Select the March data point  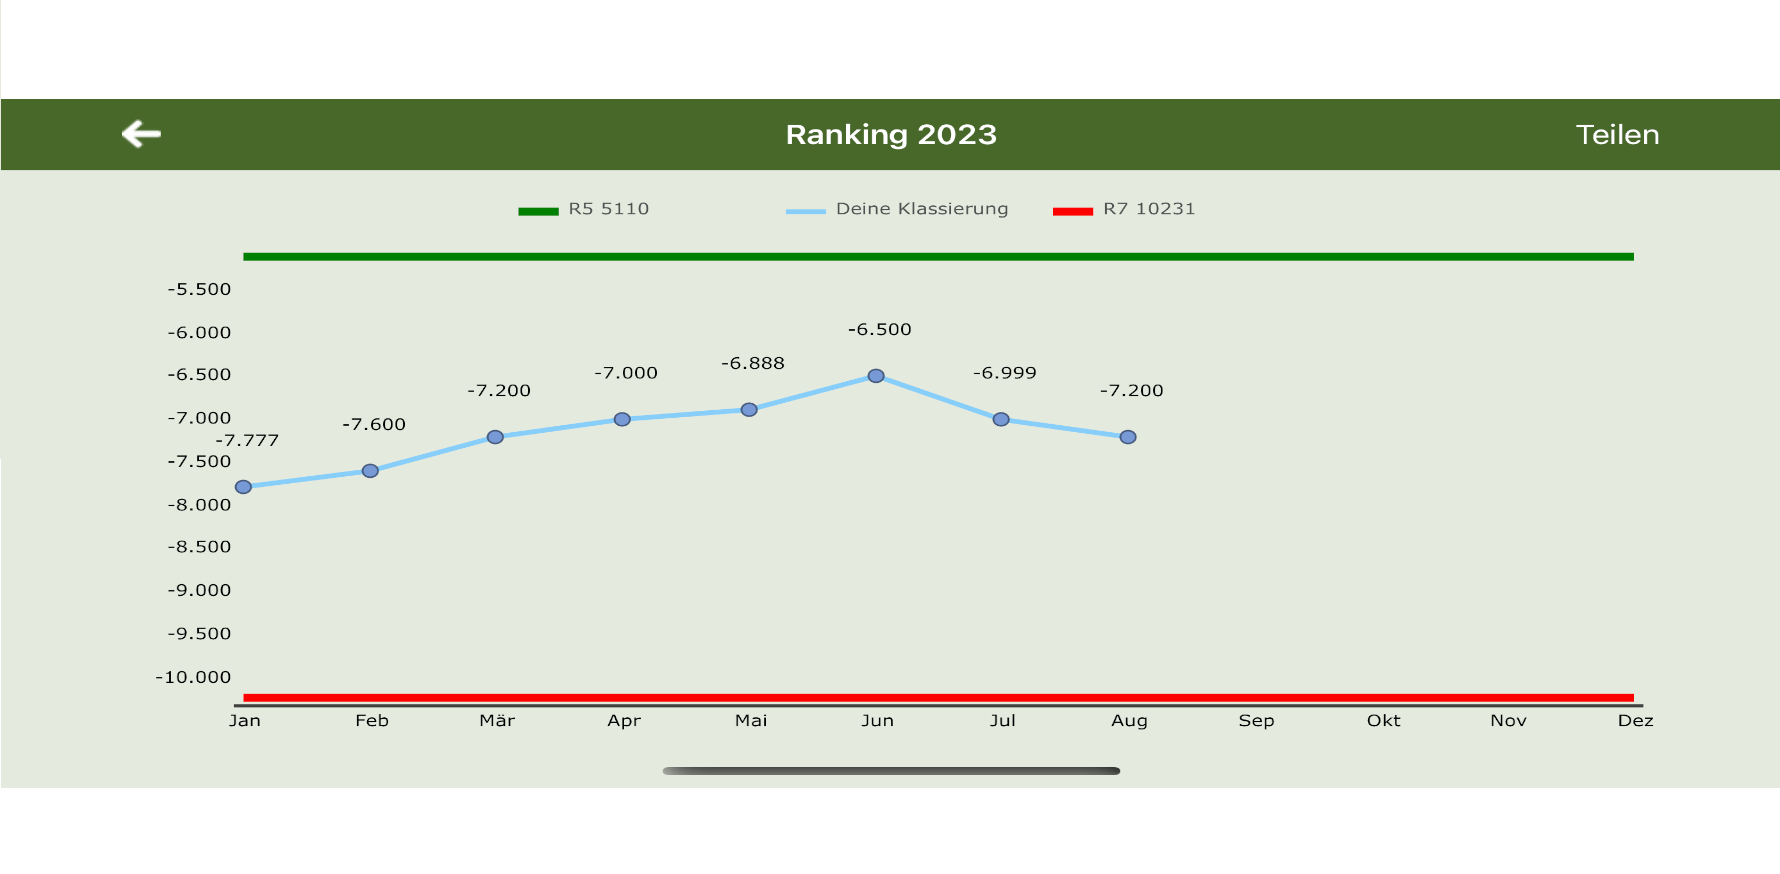coord(495,437)
